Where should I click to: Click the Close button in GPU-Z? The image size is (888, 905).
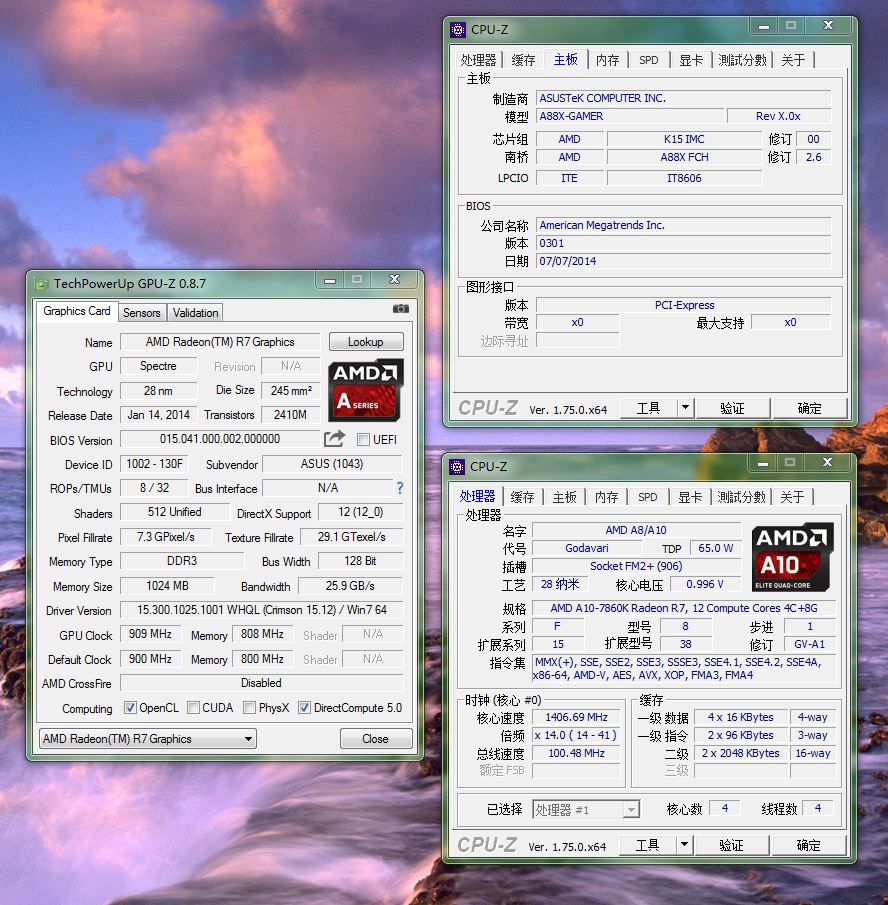pos(376,739)
